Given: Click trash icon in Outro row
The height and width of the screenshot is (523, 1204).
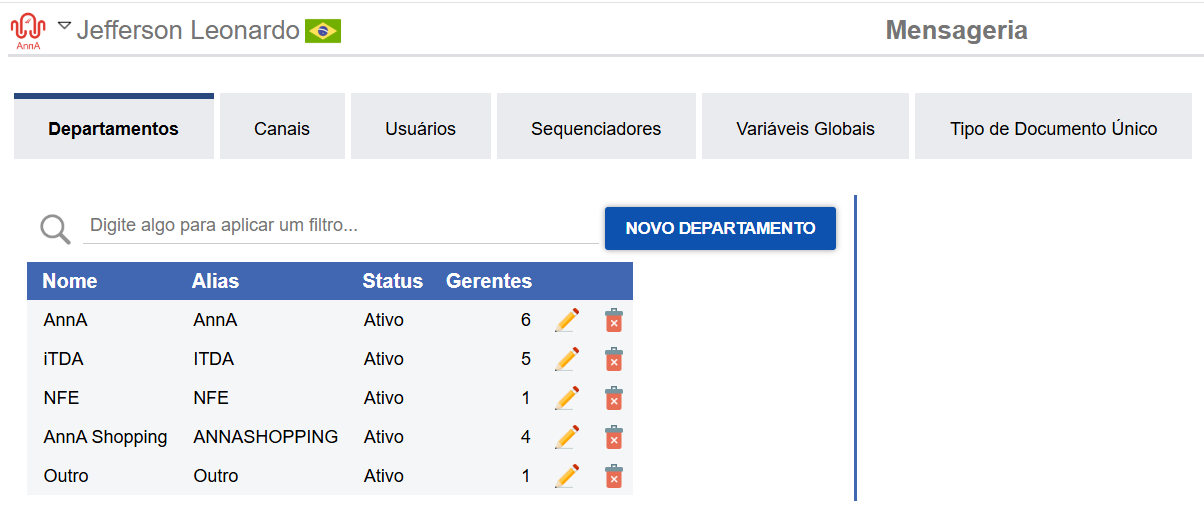Looking at the screenshot, I should coord(614,476).
